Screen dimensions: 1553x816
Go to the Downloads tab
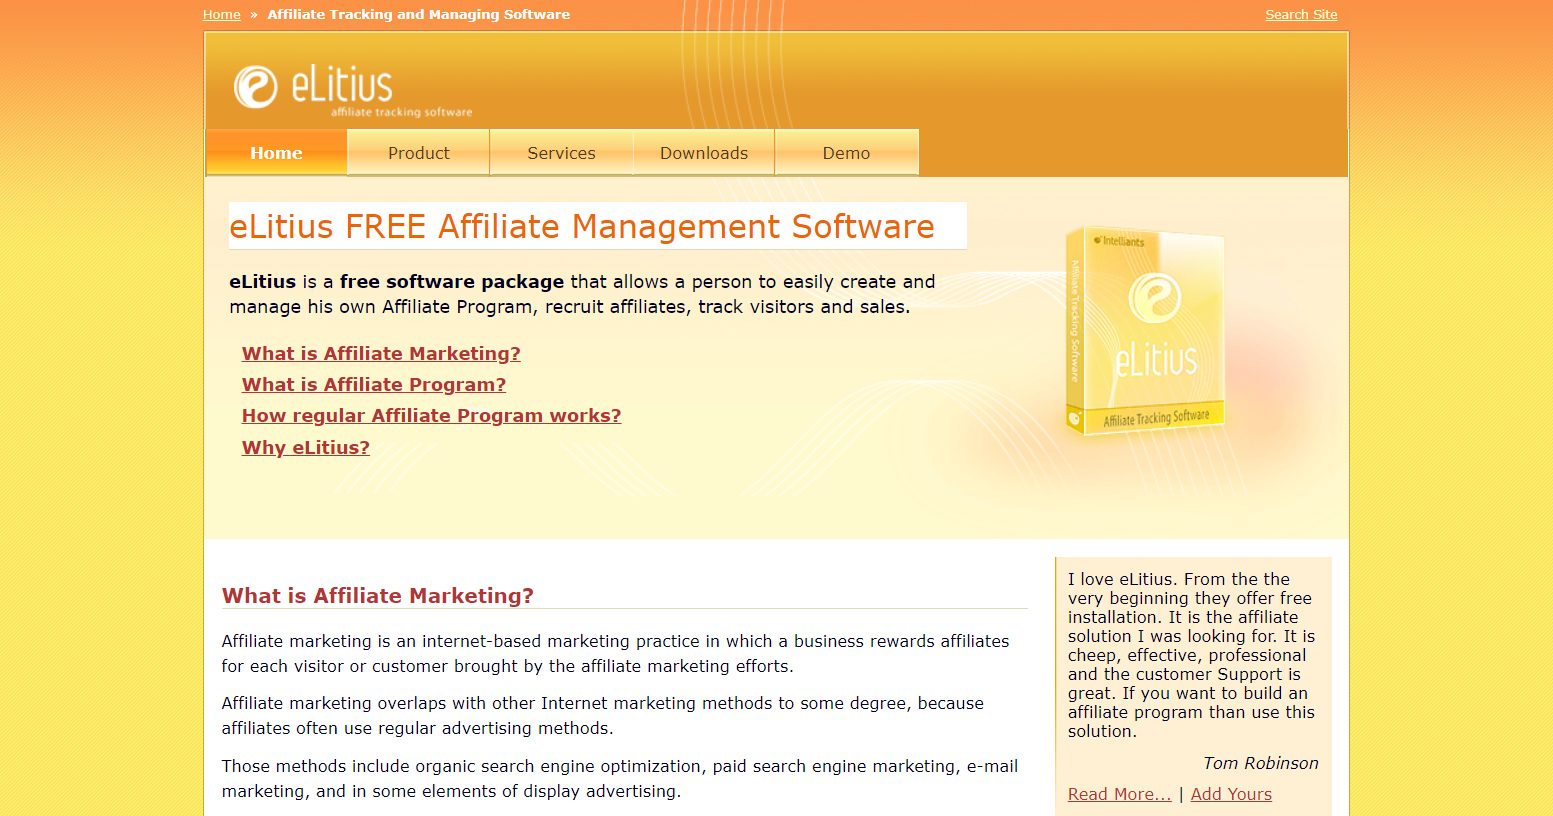pyautogui.click(x=704, y=153)
